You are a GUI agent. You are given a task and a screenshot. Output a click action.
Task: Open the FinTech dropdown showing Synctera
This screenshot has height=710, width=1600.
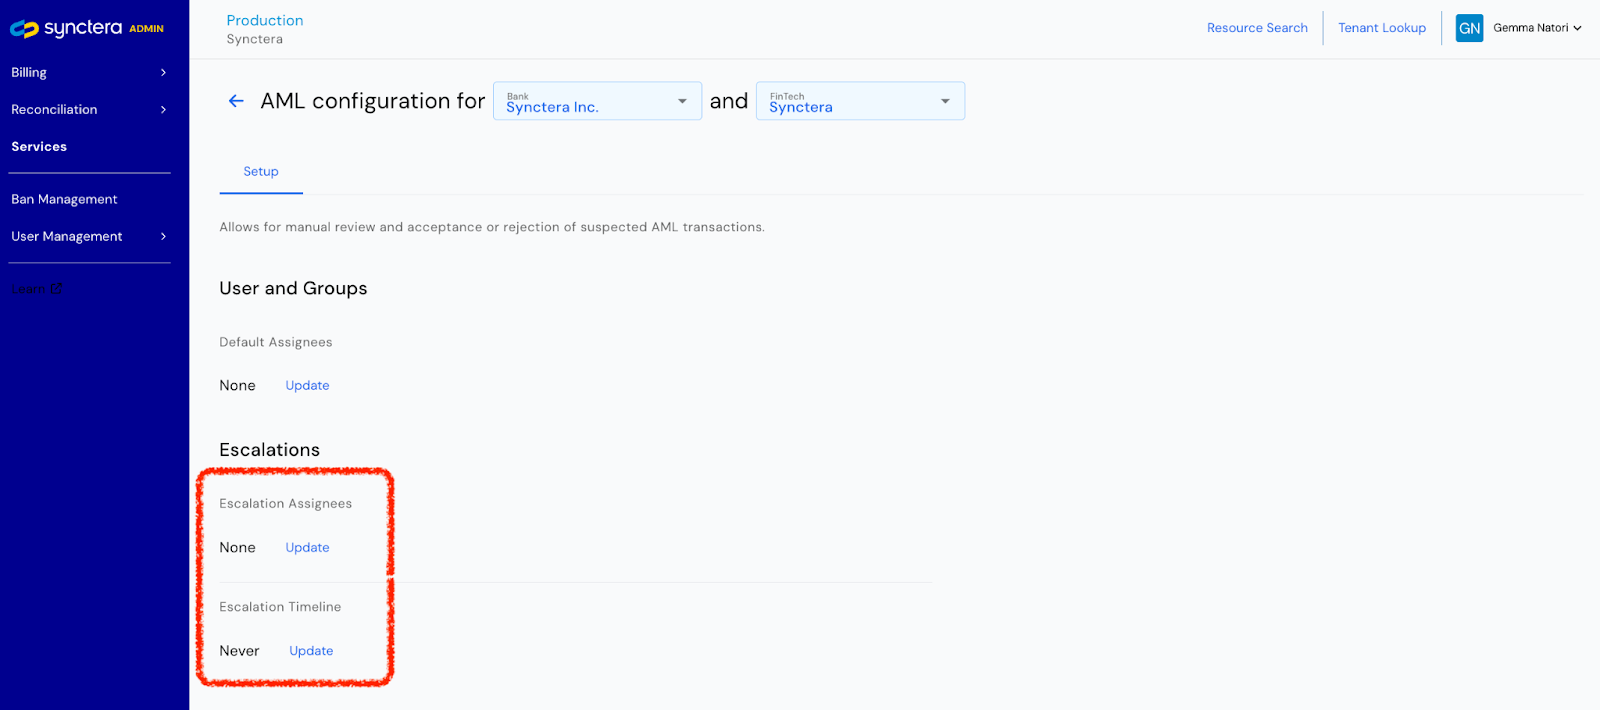[860, 101]
